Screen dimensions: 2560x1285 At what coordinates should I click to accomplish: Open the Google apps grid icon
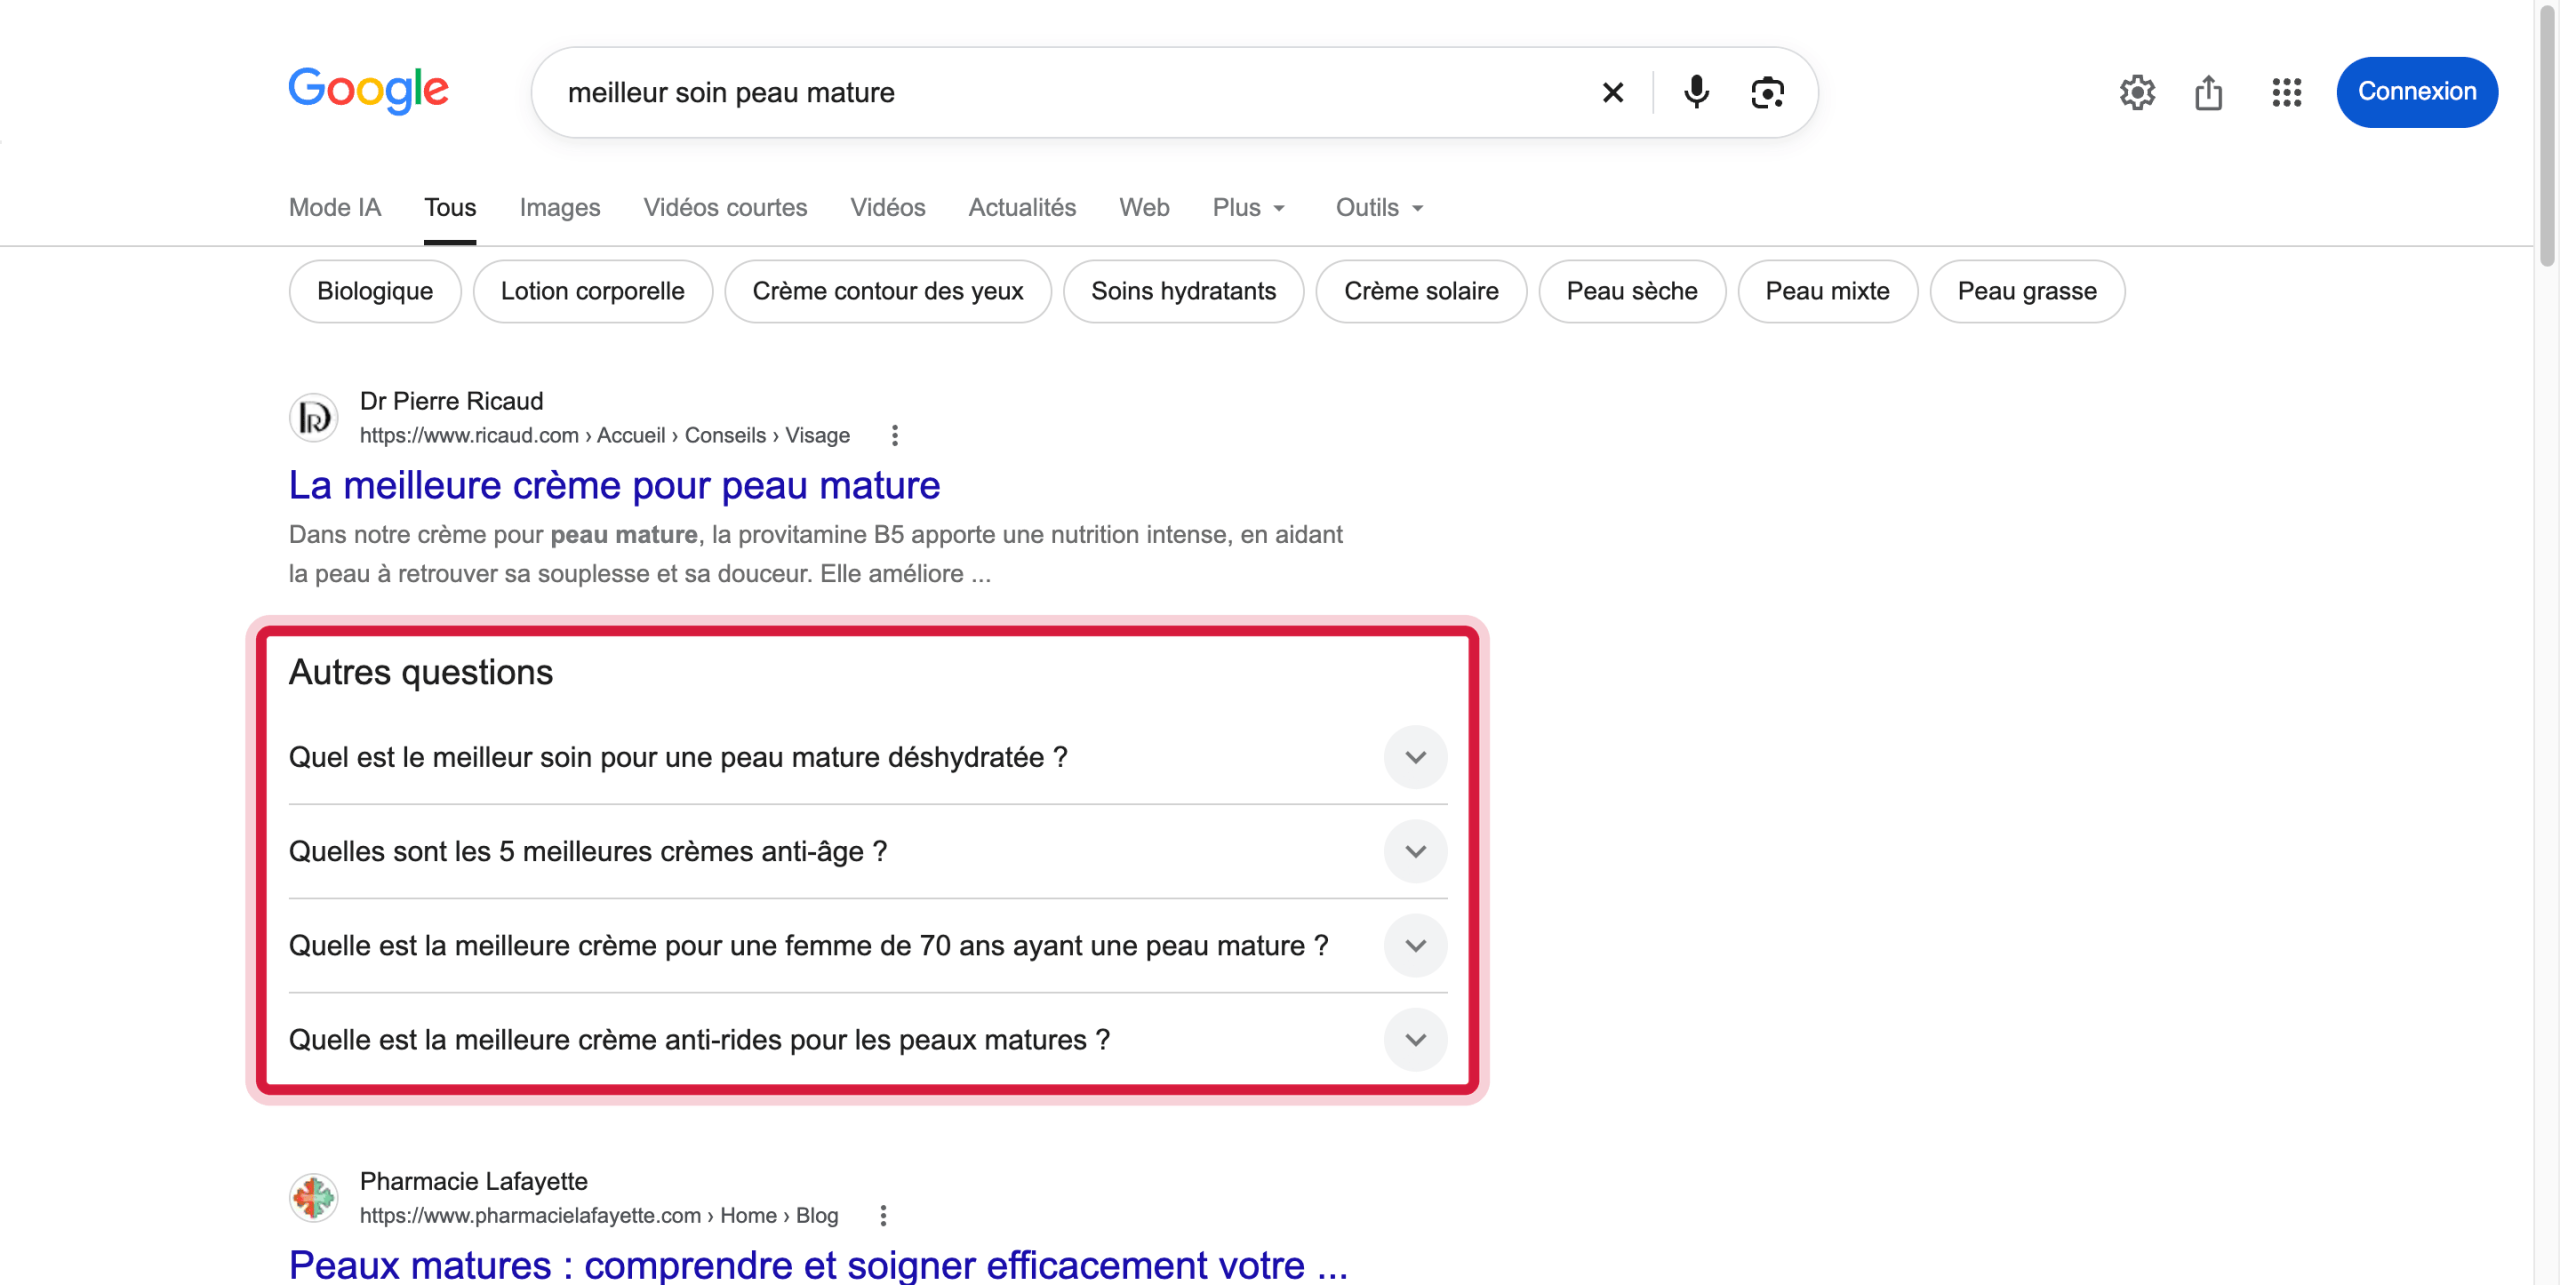2286,92
